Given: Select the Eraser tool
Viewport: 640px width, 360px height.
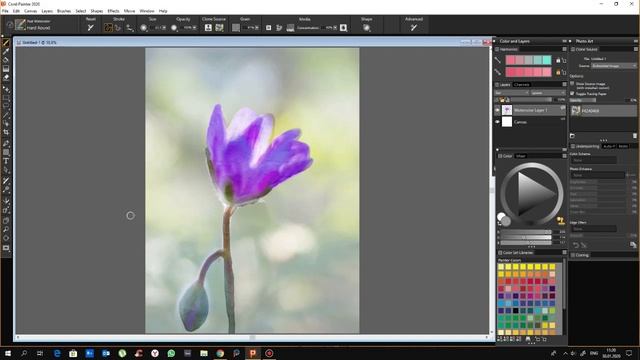Looking at the screenshot, I should tap(6, 77).
